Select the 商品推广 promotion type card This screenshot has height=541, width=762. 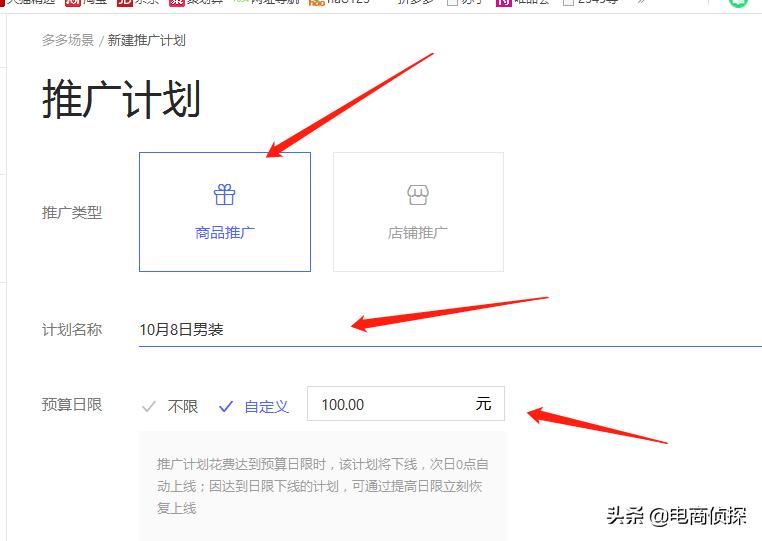[225, 212]
